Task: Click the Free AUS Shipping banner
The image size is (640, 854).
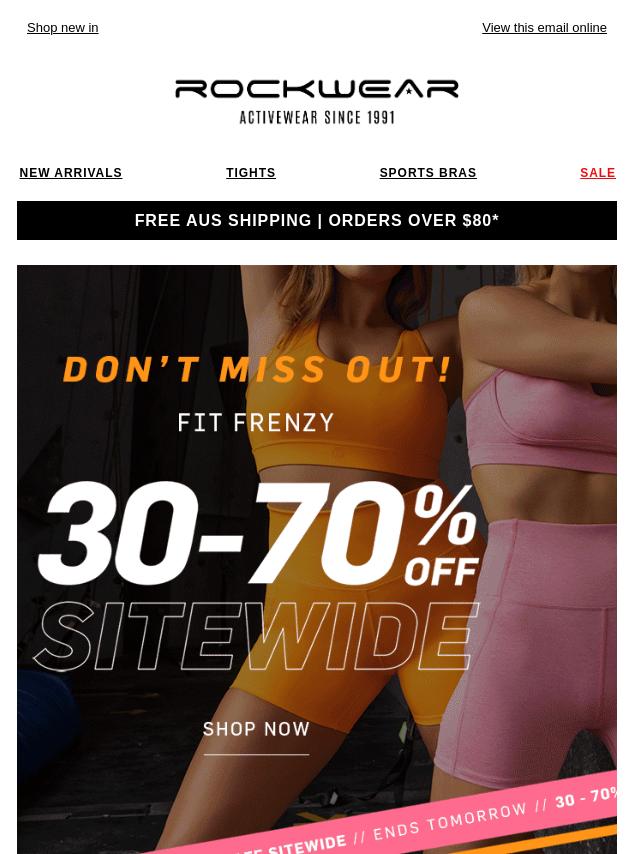Action: click(317, 221)
